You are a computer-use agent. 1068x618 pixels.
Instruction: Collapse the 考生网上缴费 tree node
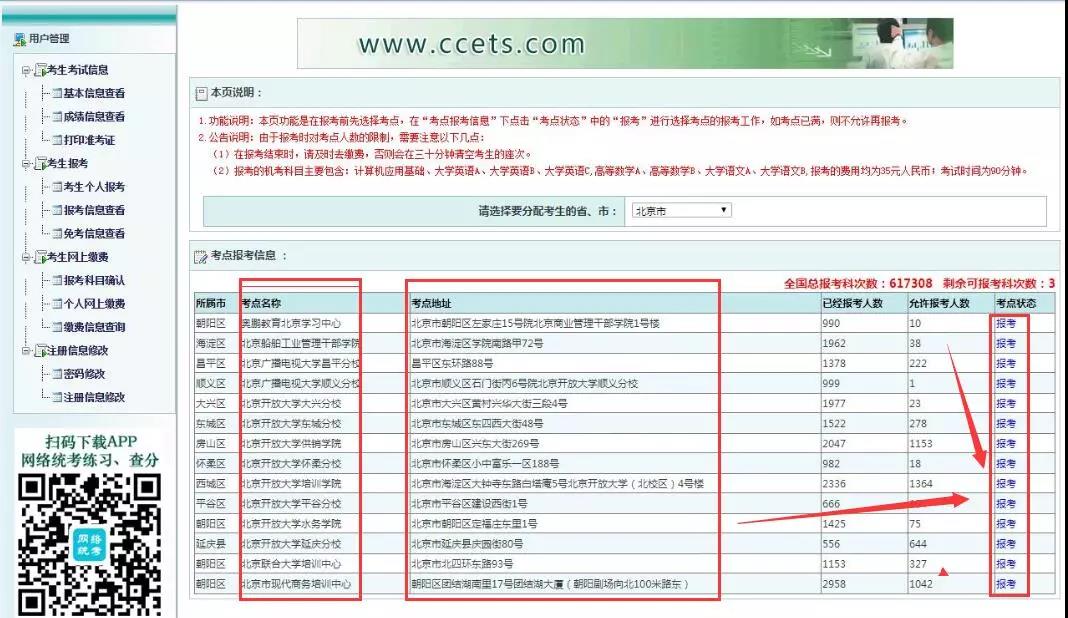coord(26,258)
